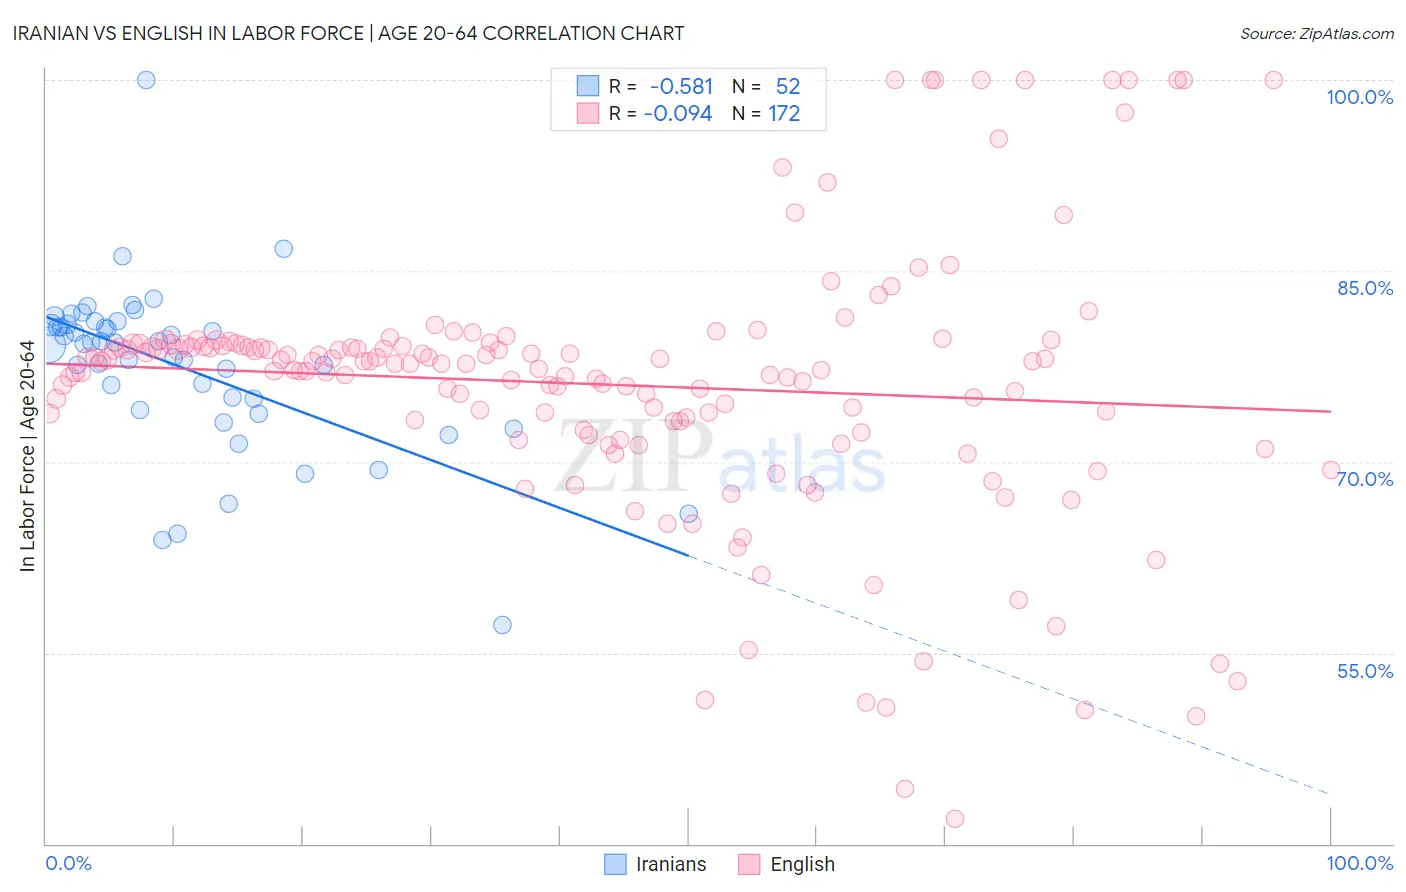Click the 70.0% y-axis label
Screen dimensions: 1406x892
pyautogui.click(x=1365, y=479)
